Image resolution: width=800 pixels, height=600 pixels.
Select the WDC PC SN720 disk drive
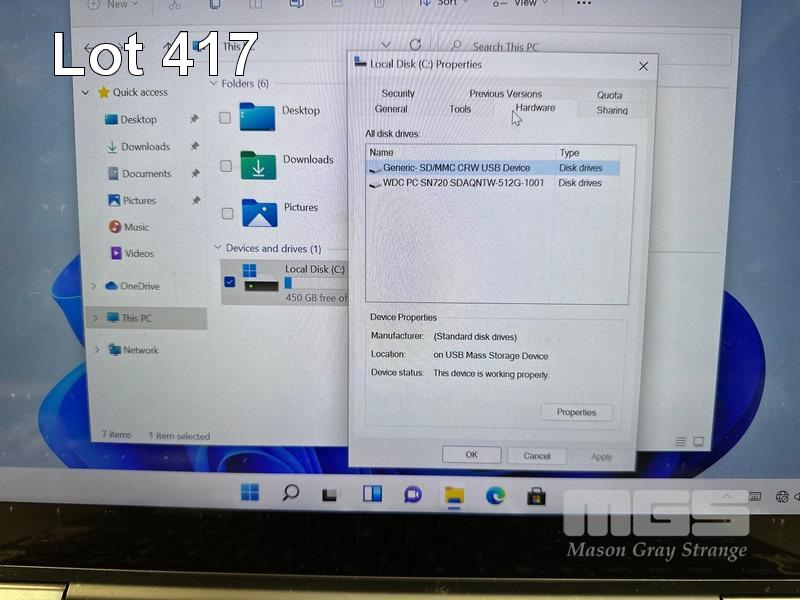[463, 183]
